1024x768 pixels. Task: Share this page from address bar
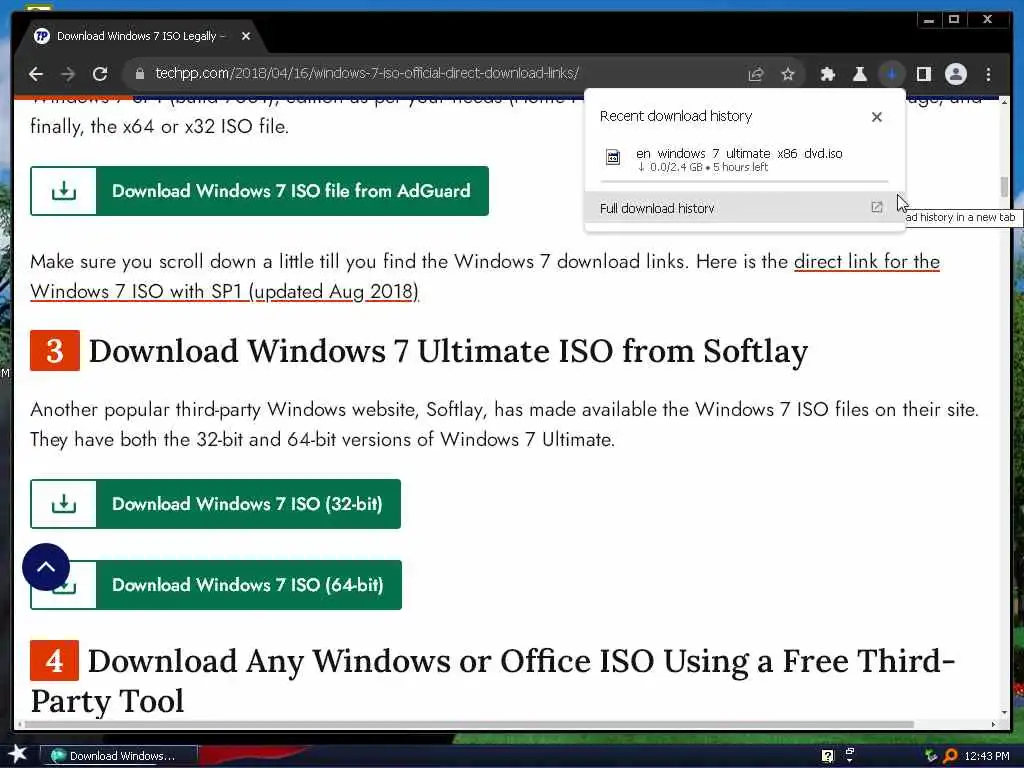756,74
